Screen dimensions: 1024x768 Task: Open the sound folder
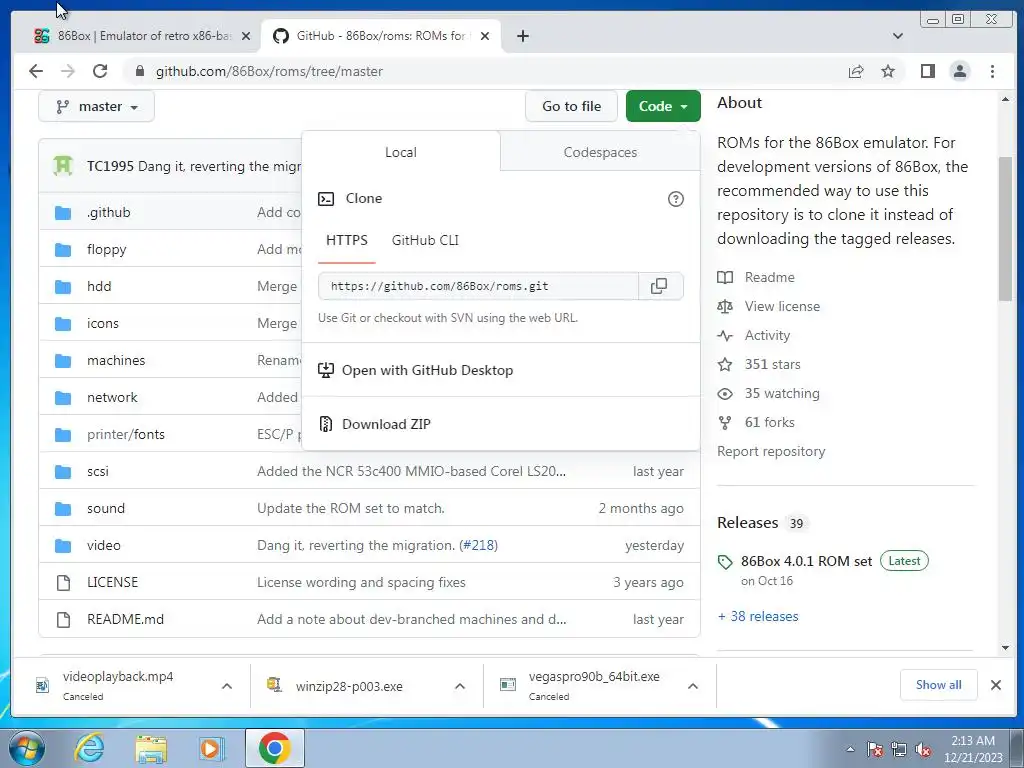coord(105,508)
